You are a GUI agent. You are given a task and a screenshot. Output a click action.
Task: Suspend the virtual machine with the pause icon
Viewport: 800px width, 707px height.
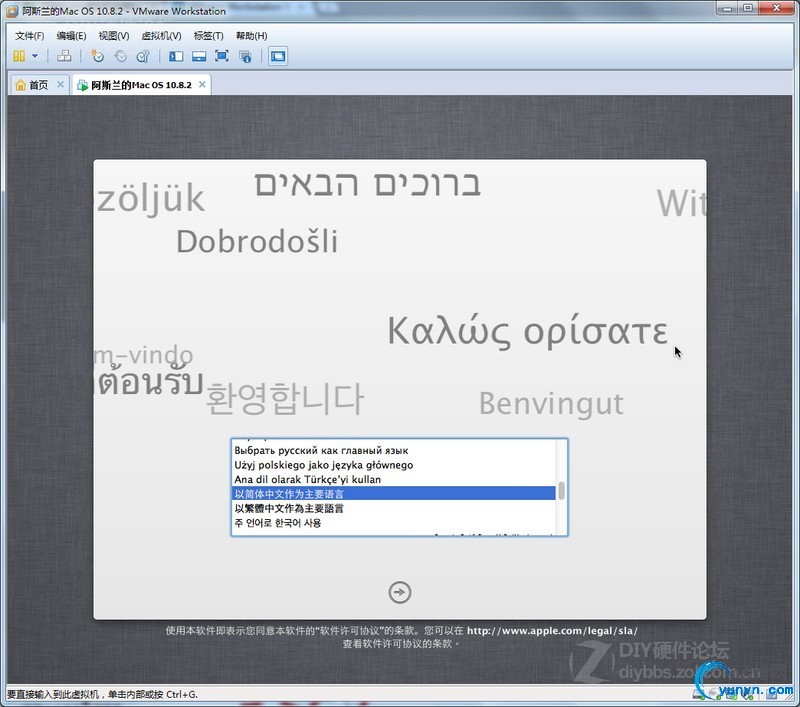pyautogui.click(x=19, y=56)
